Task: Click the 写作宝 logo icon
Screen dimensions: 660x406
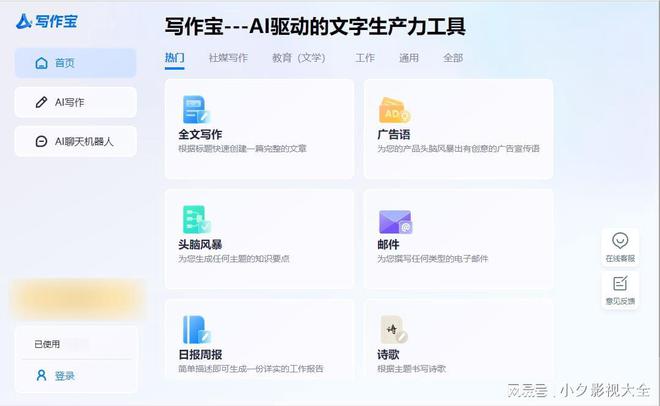Action: [24, 21]
